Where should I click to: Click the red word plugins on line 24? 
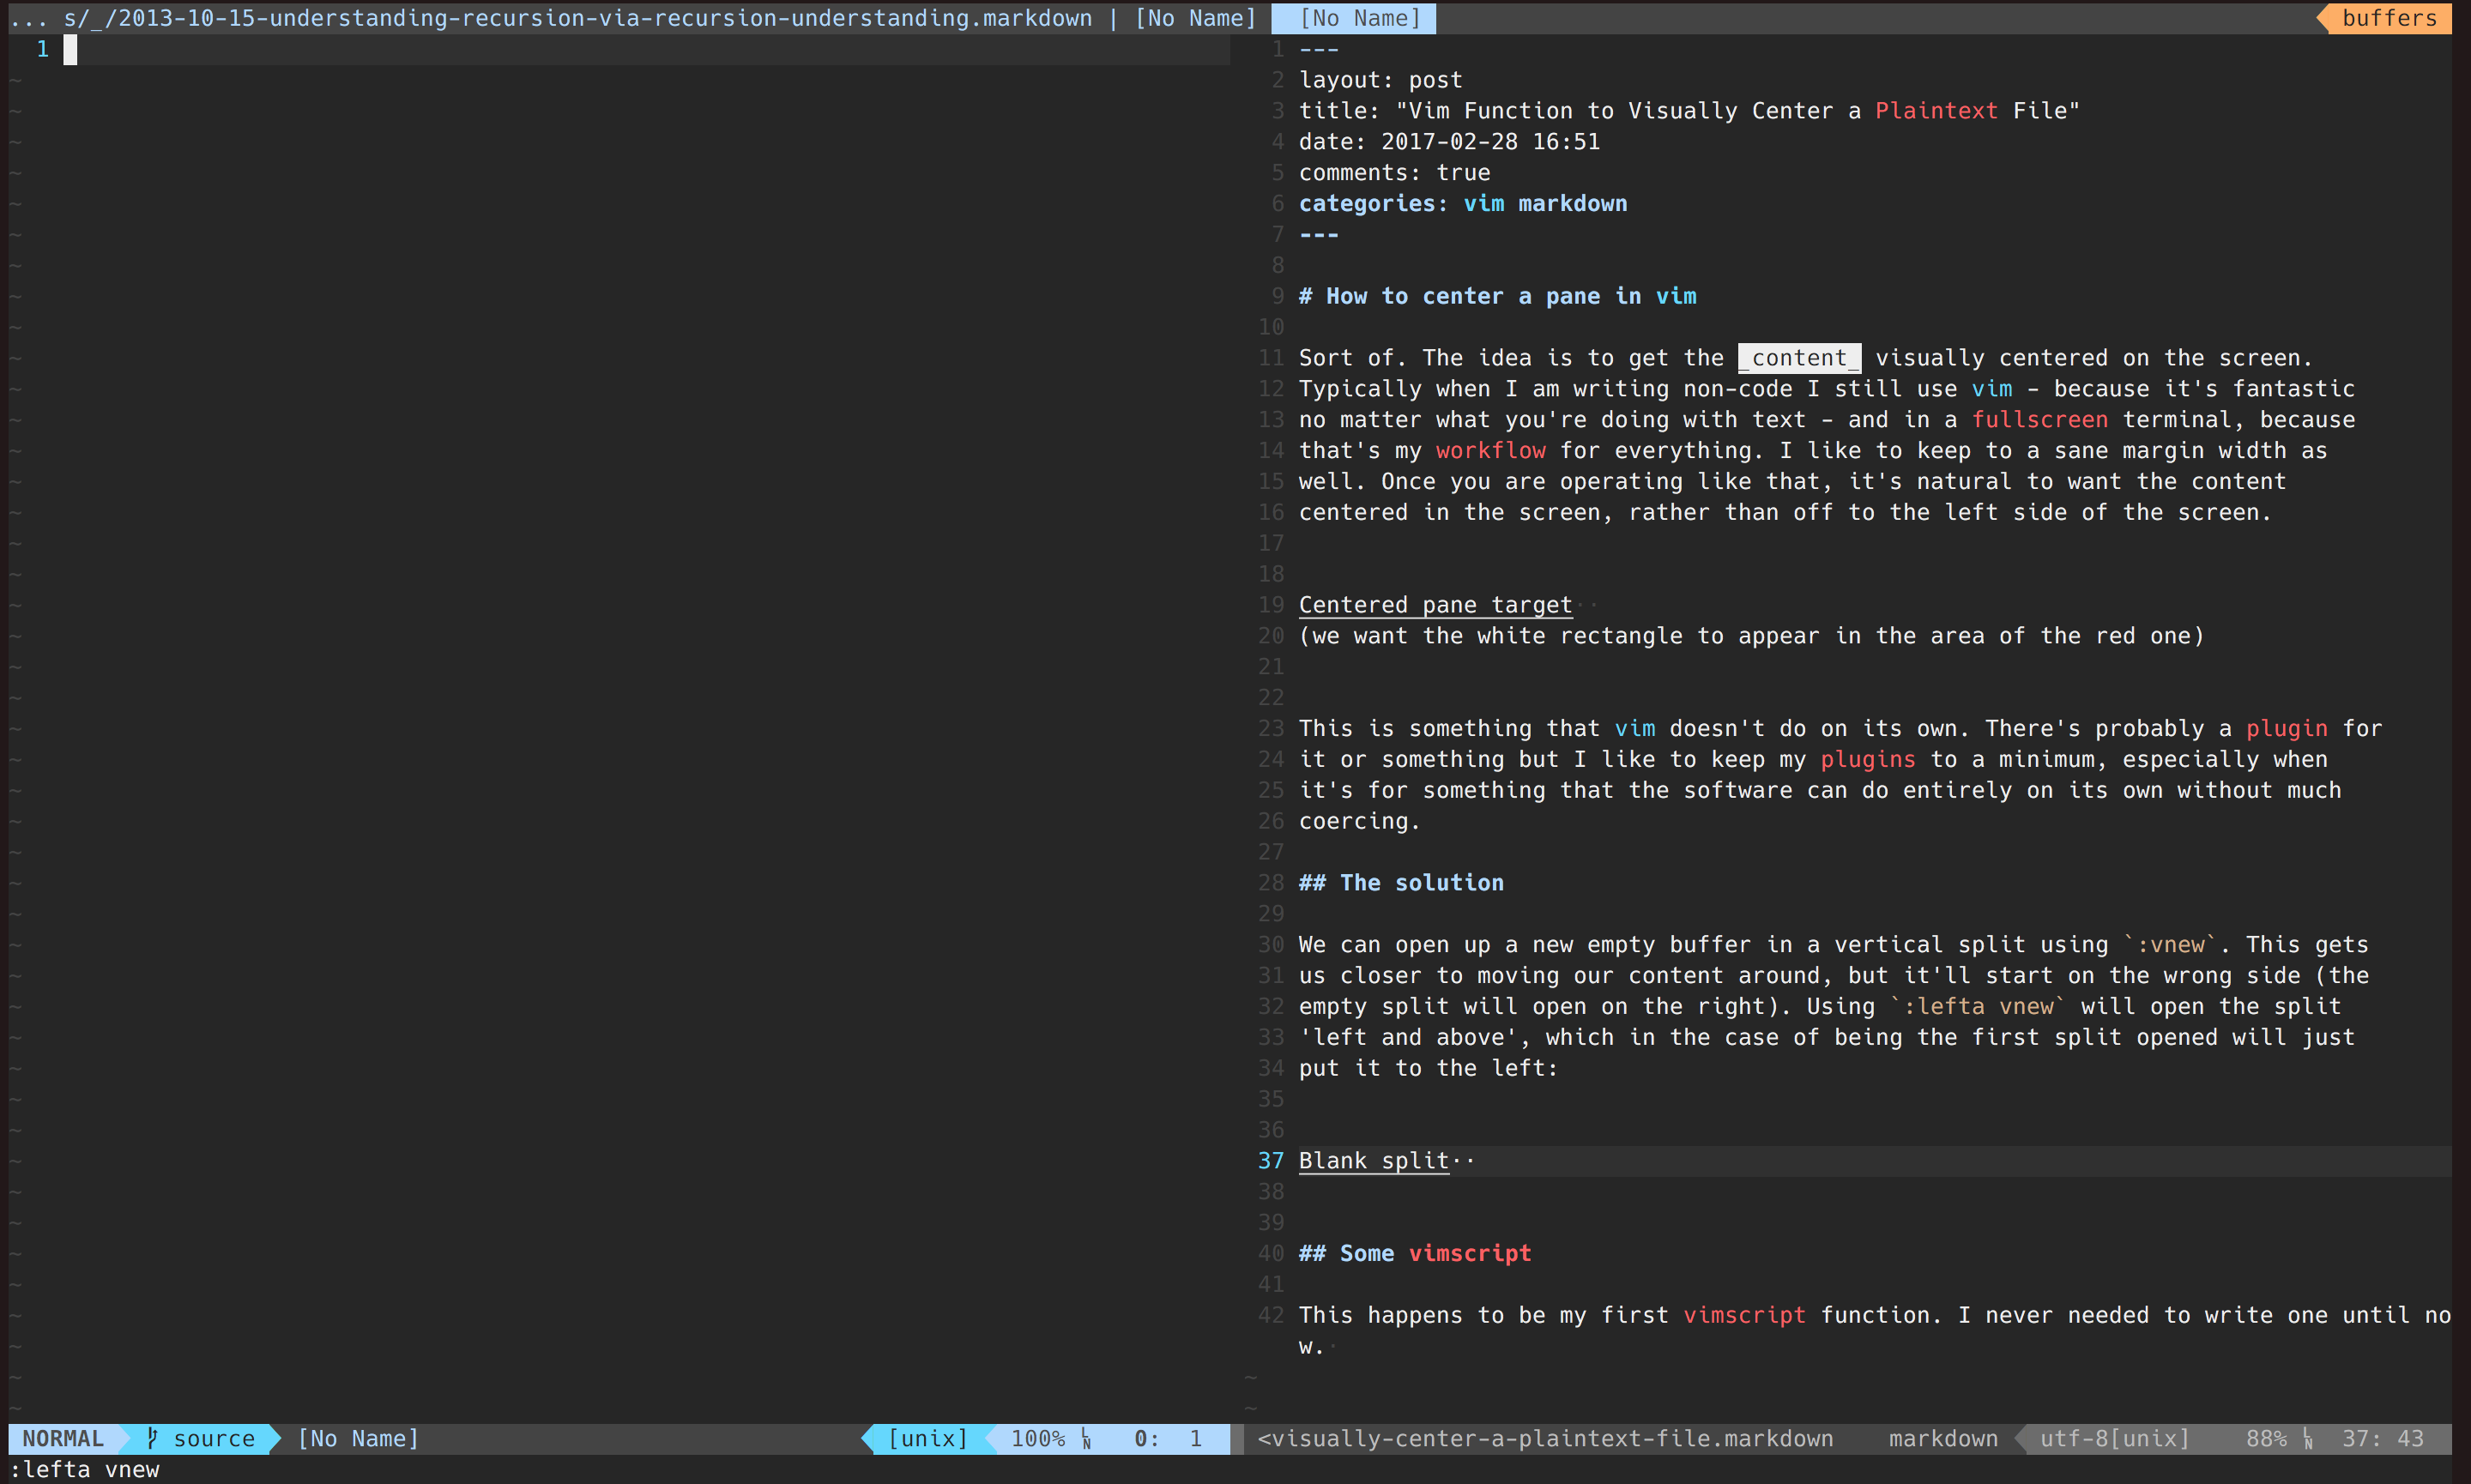pos(1867,760)
